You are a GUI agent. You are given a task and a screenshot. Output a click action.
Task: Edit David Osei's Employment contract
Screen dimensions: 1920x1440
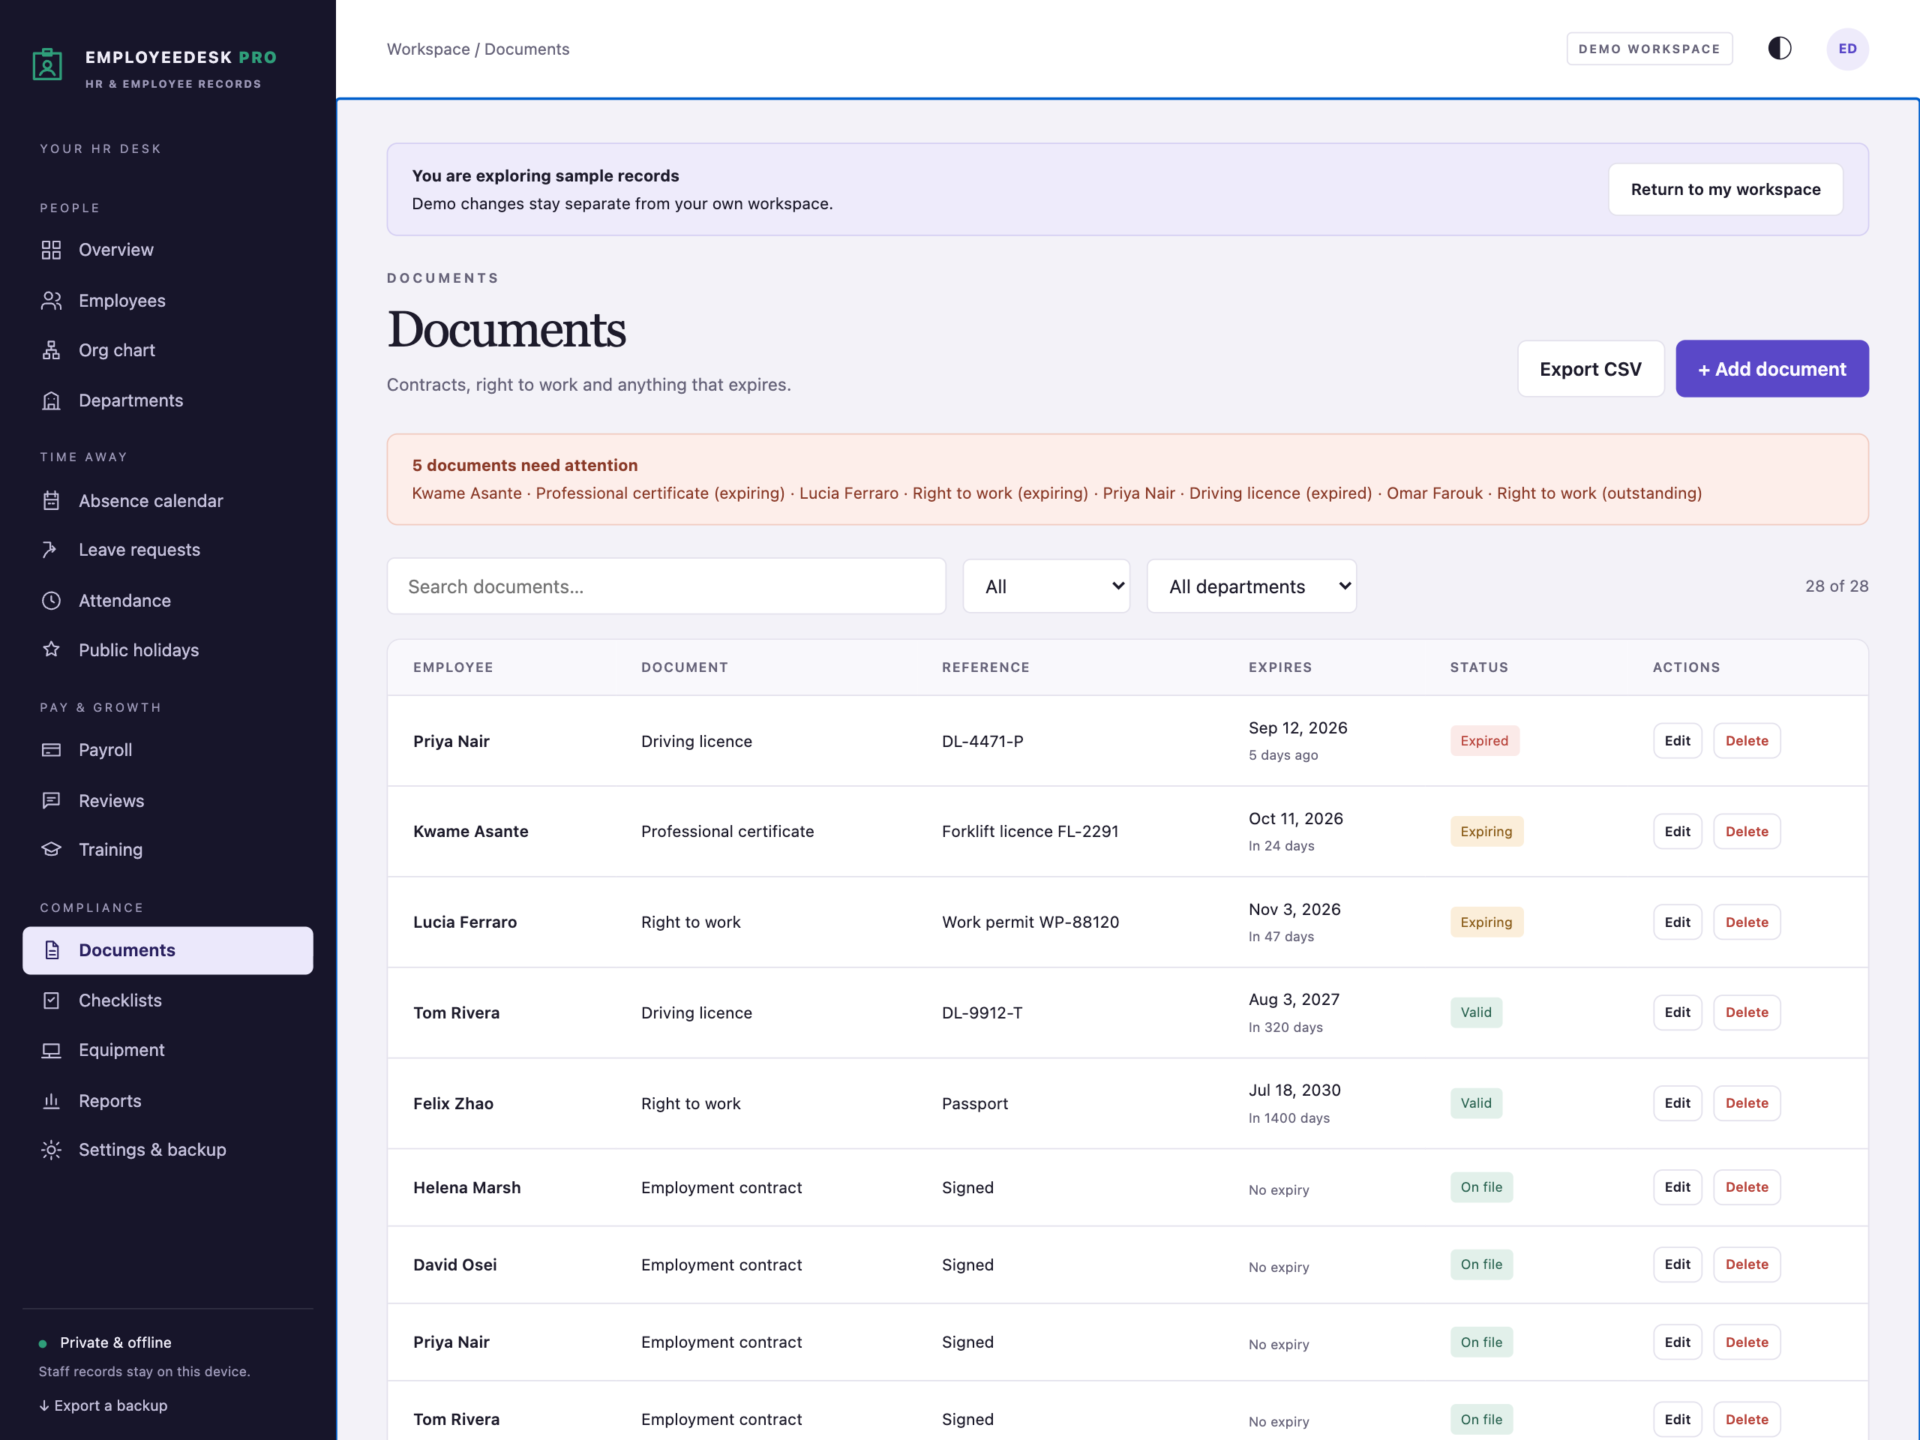click(x=1677, y=1265)
